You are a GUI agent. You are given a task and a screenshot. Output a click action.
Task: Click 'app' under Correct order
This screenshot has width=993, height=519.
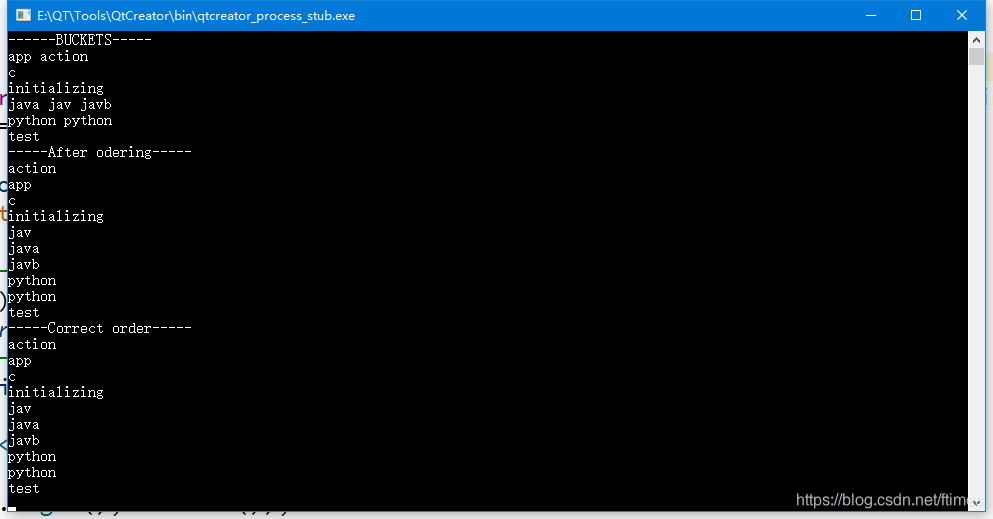(x=20, y=361)
